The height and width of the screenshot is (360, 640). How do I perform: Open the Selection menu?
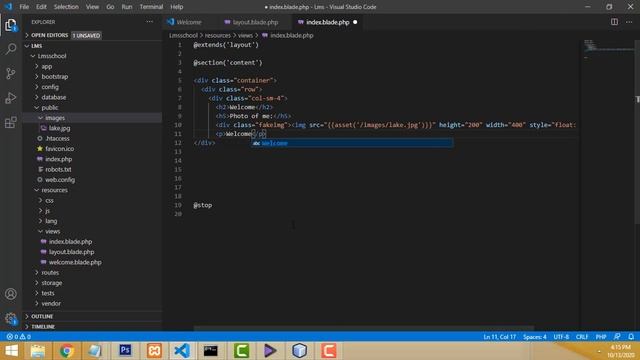66,7
